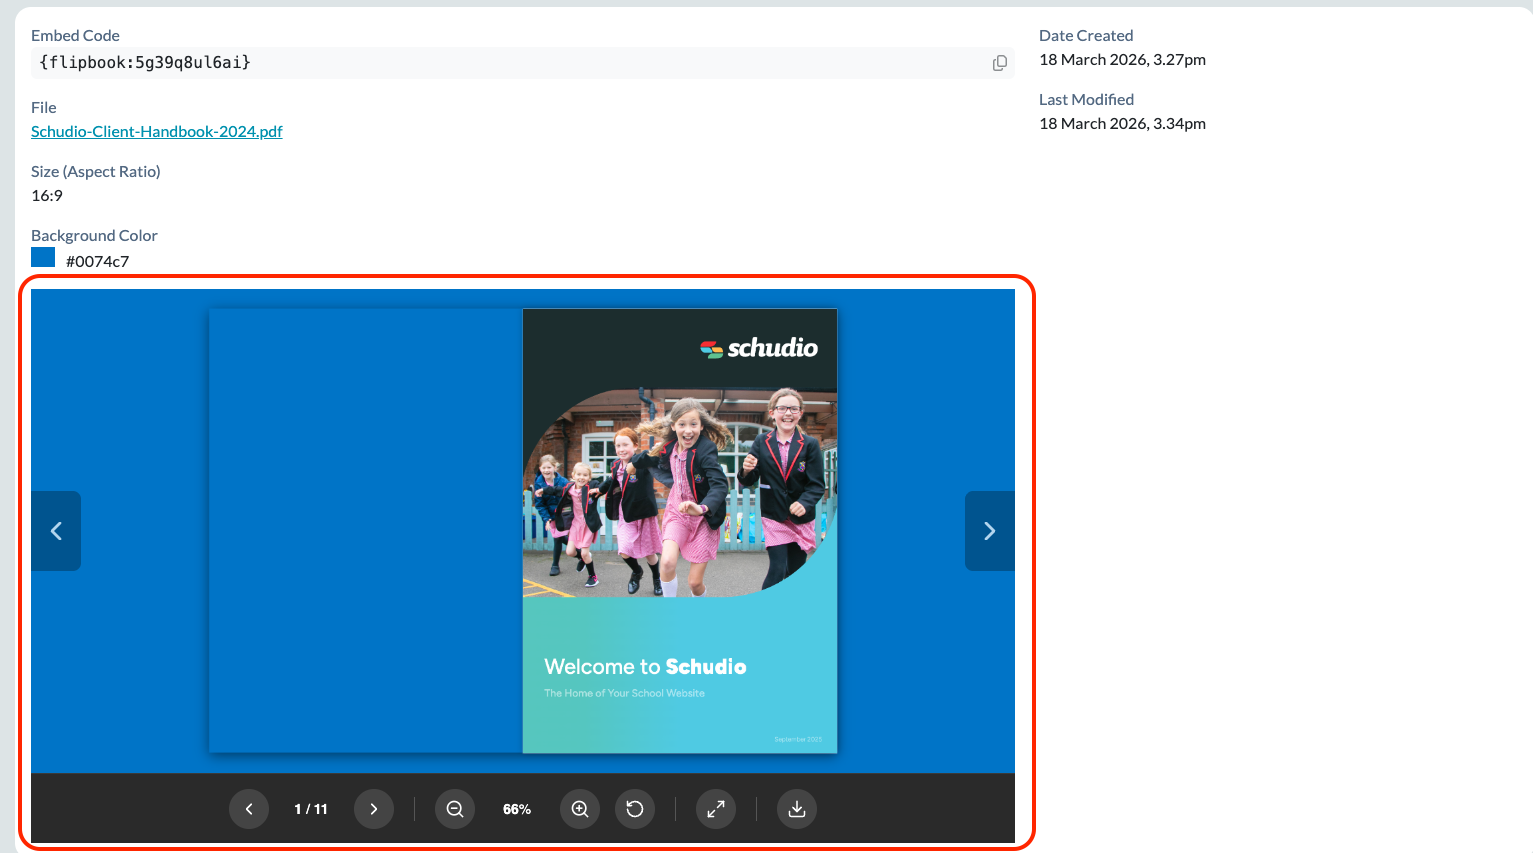Click the 66% zoom level text
Screen dimensions: 1533x853
tap(517, 809)
